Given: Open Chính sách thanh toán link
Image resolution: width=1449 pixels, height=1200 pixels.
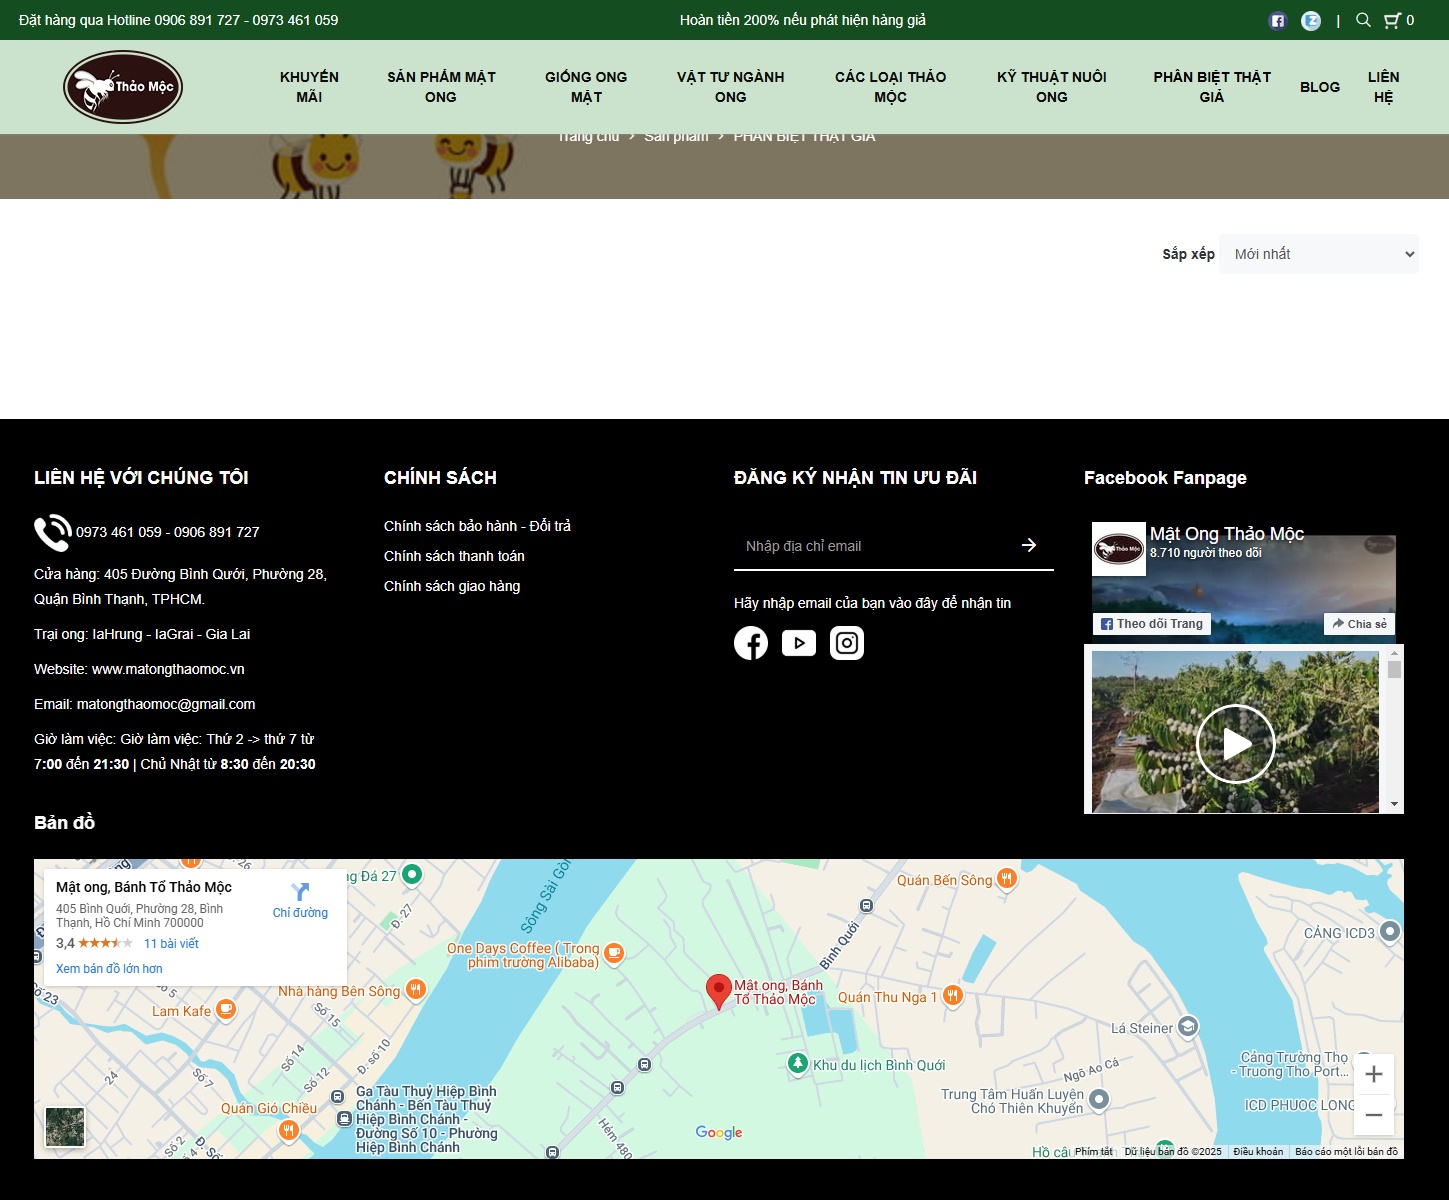Looking at the screenshot, I should (454, 556).
